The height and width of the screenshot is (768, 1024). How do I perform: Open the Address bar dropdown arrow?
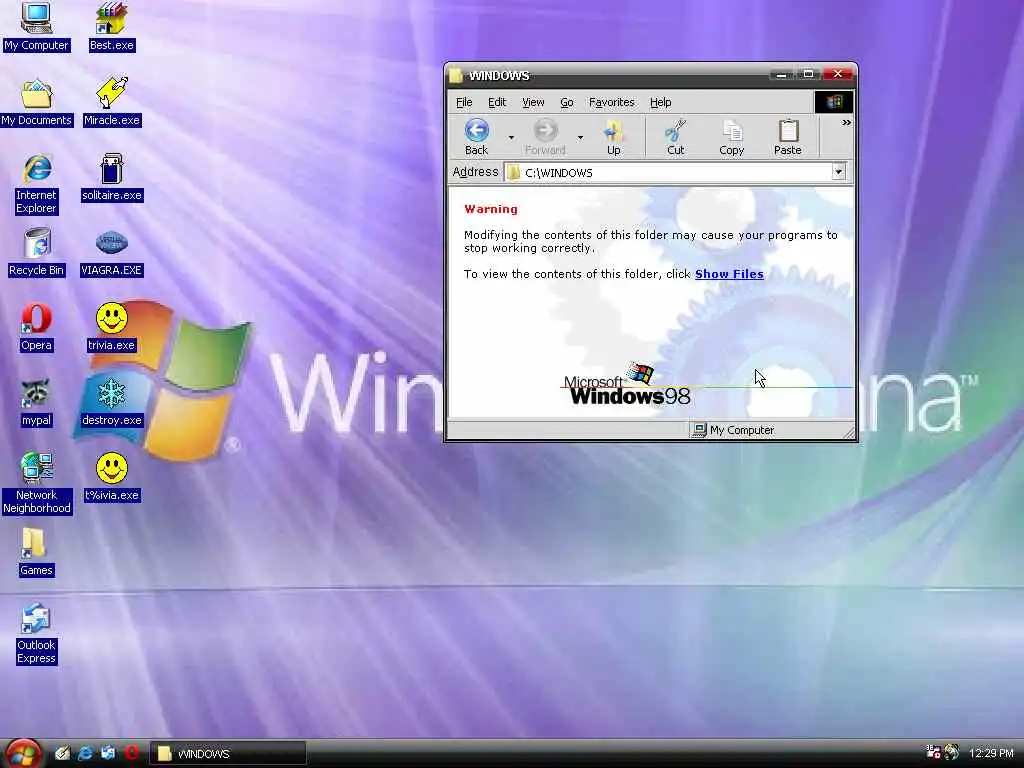coord(839,172)
